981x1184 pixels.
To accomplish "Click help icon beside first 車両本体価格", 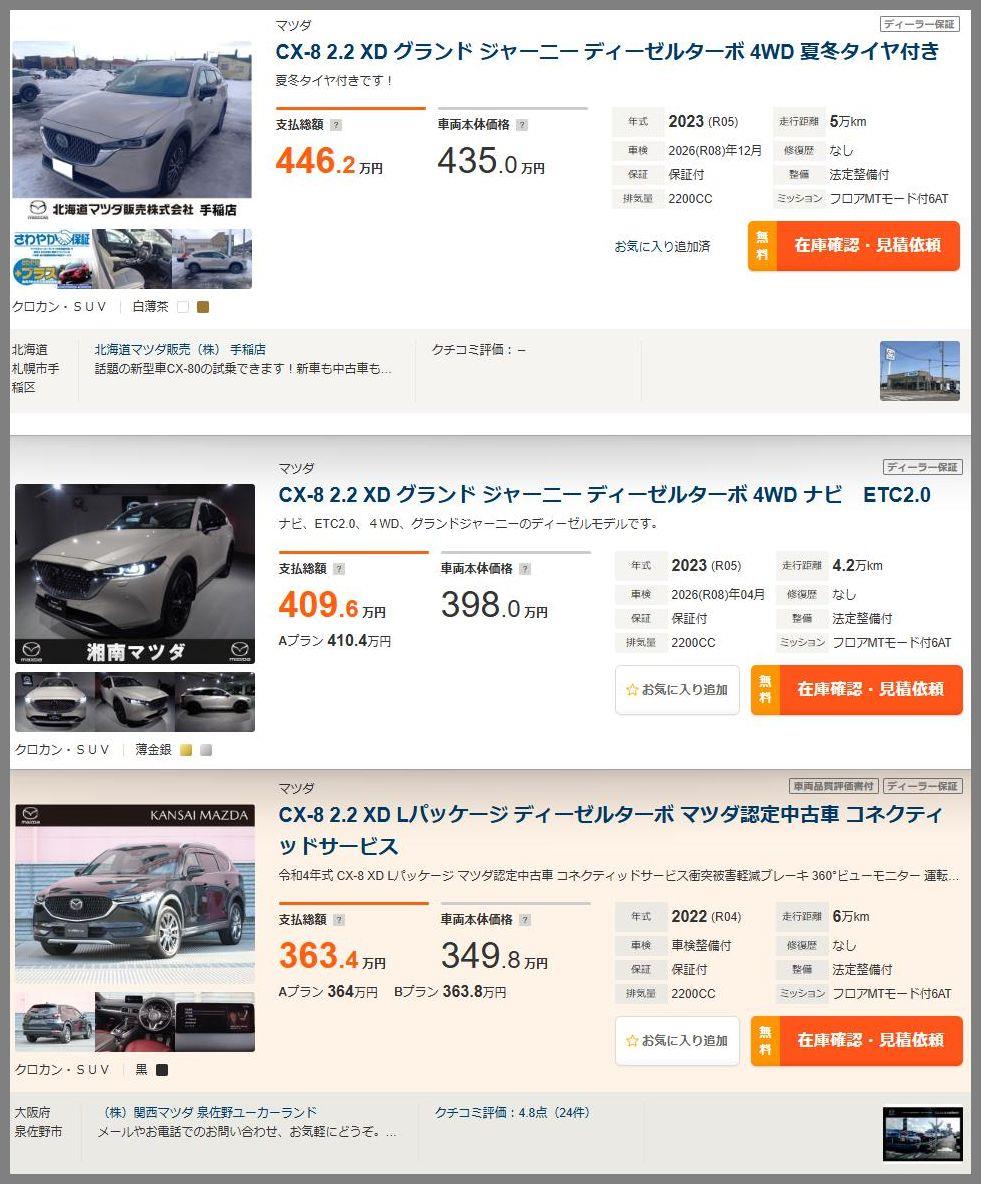I will coord(522,125).
